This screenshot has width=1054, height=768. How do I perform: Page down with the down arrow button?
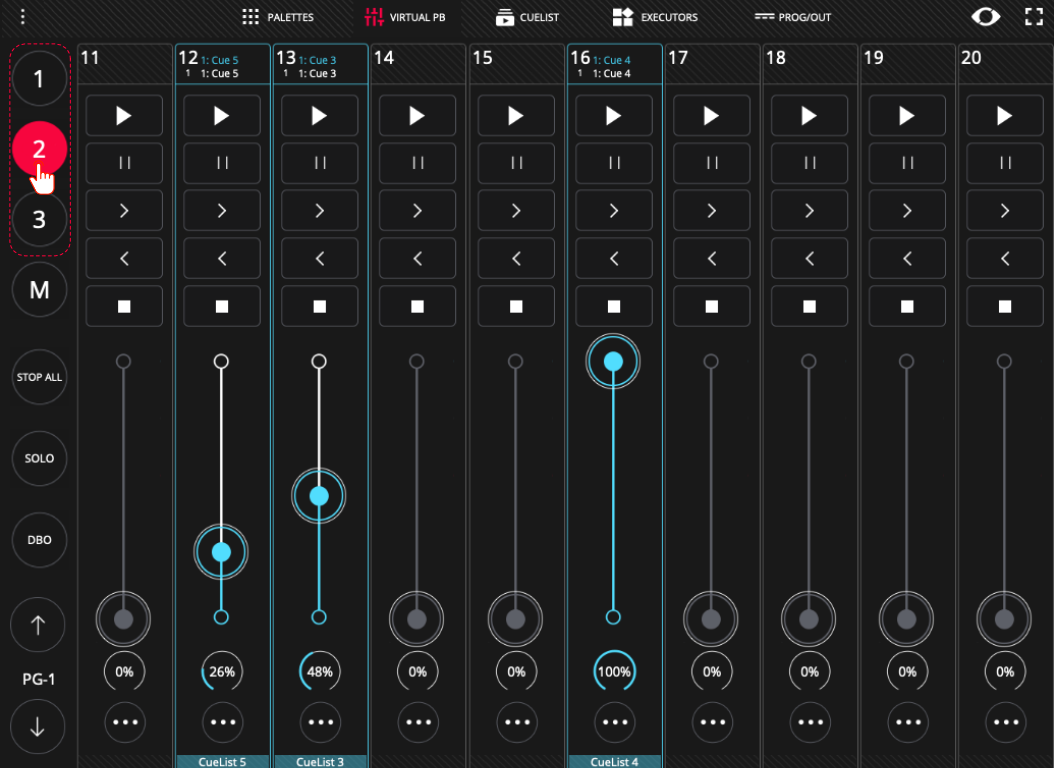pyautogui.click(x=38, y=726)
